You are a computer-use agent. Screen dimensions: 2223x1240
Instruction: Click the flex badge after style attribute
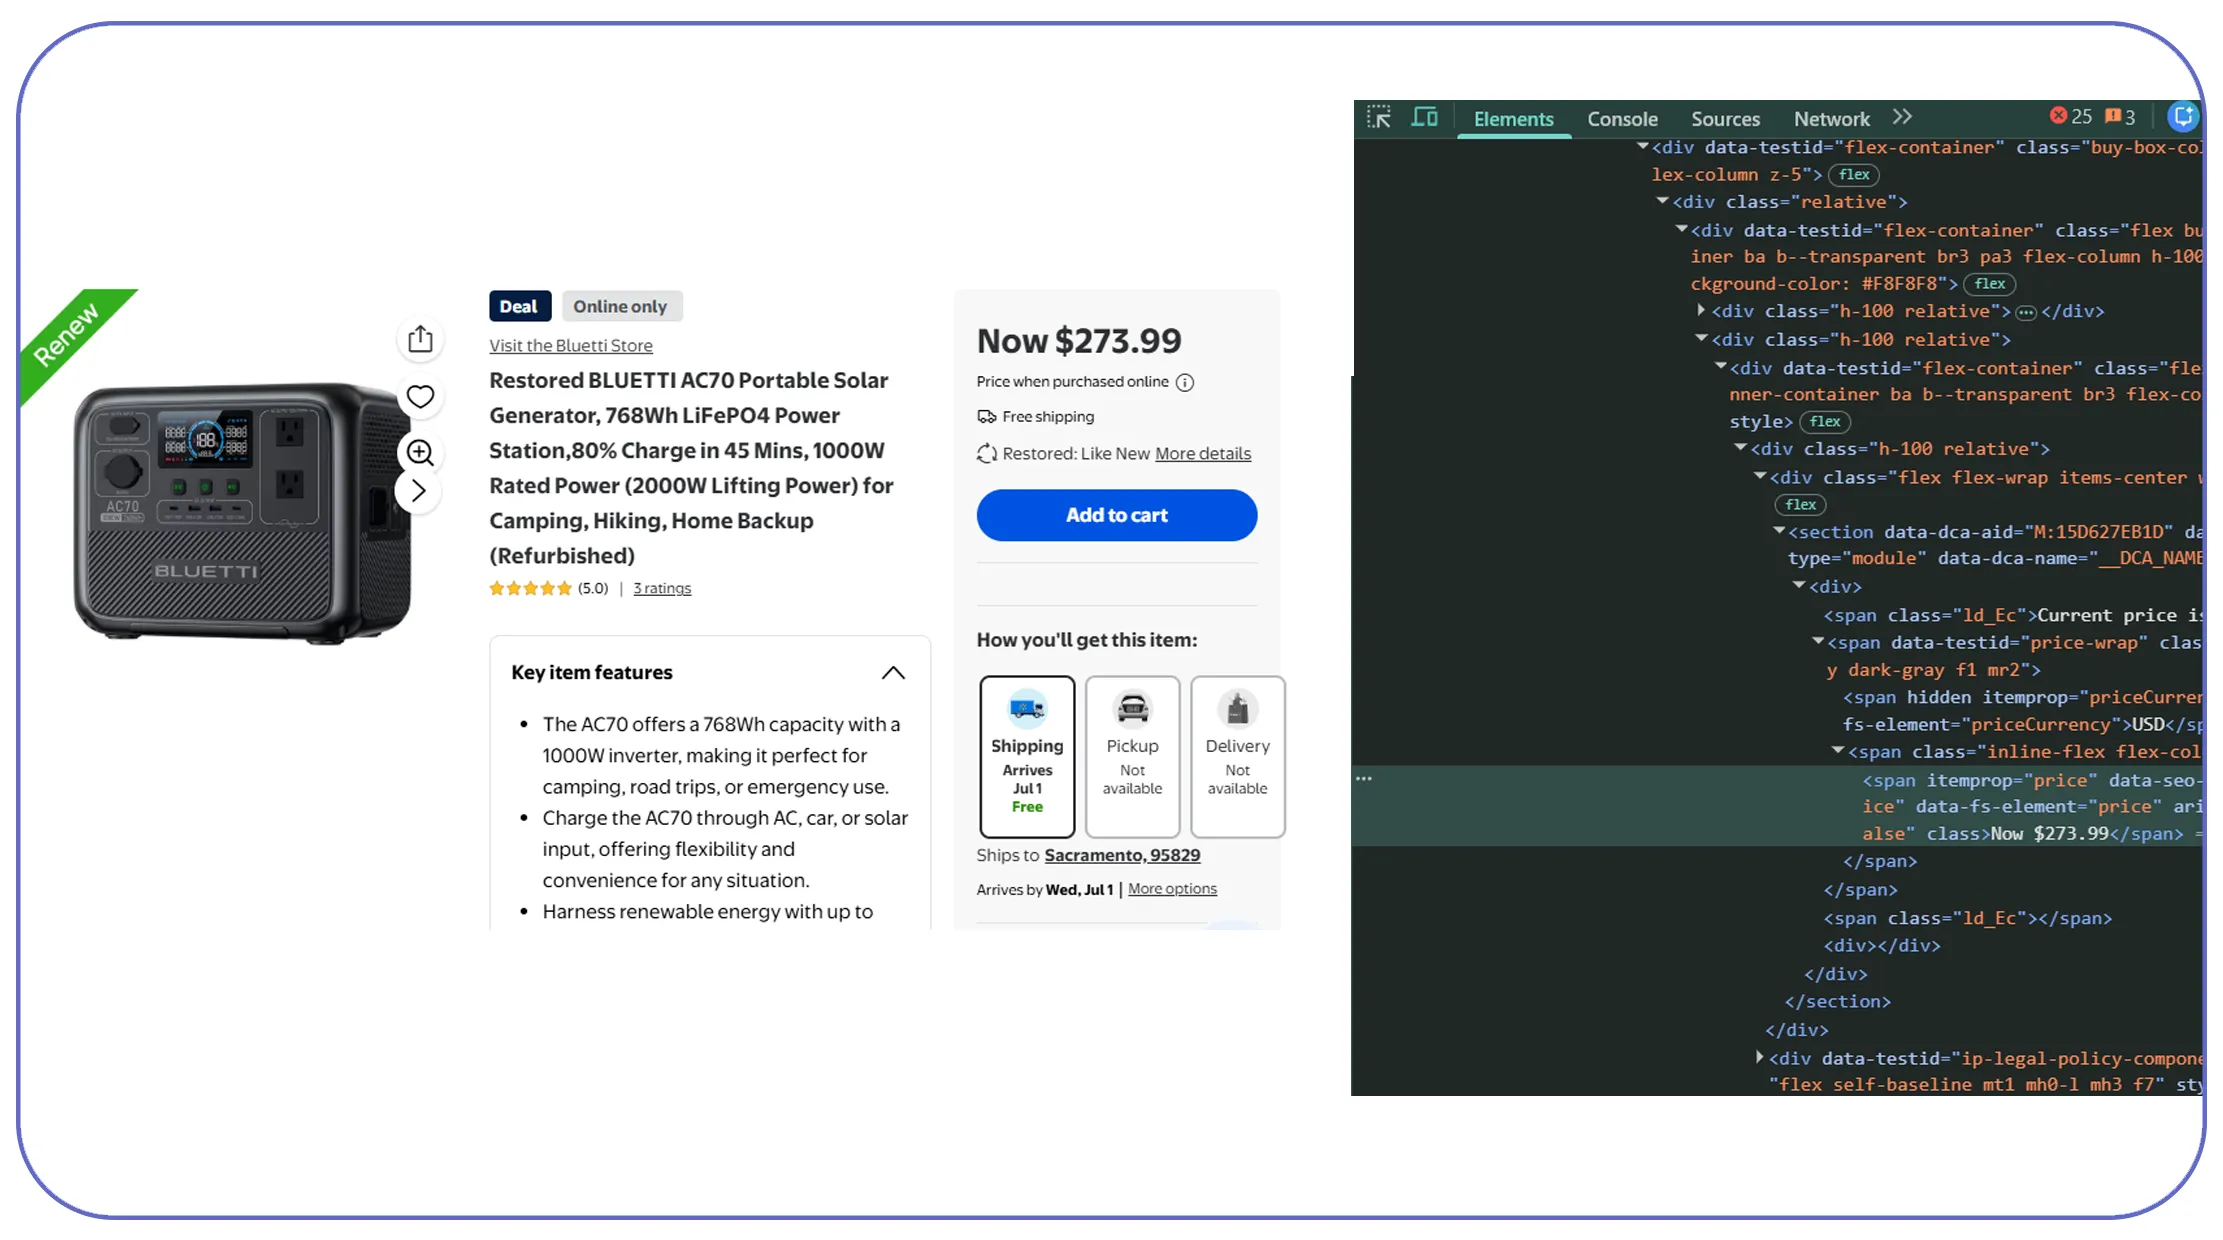tap(1825, 422)
